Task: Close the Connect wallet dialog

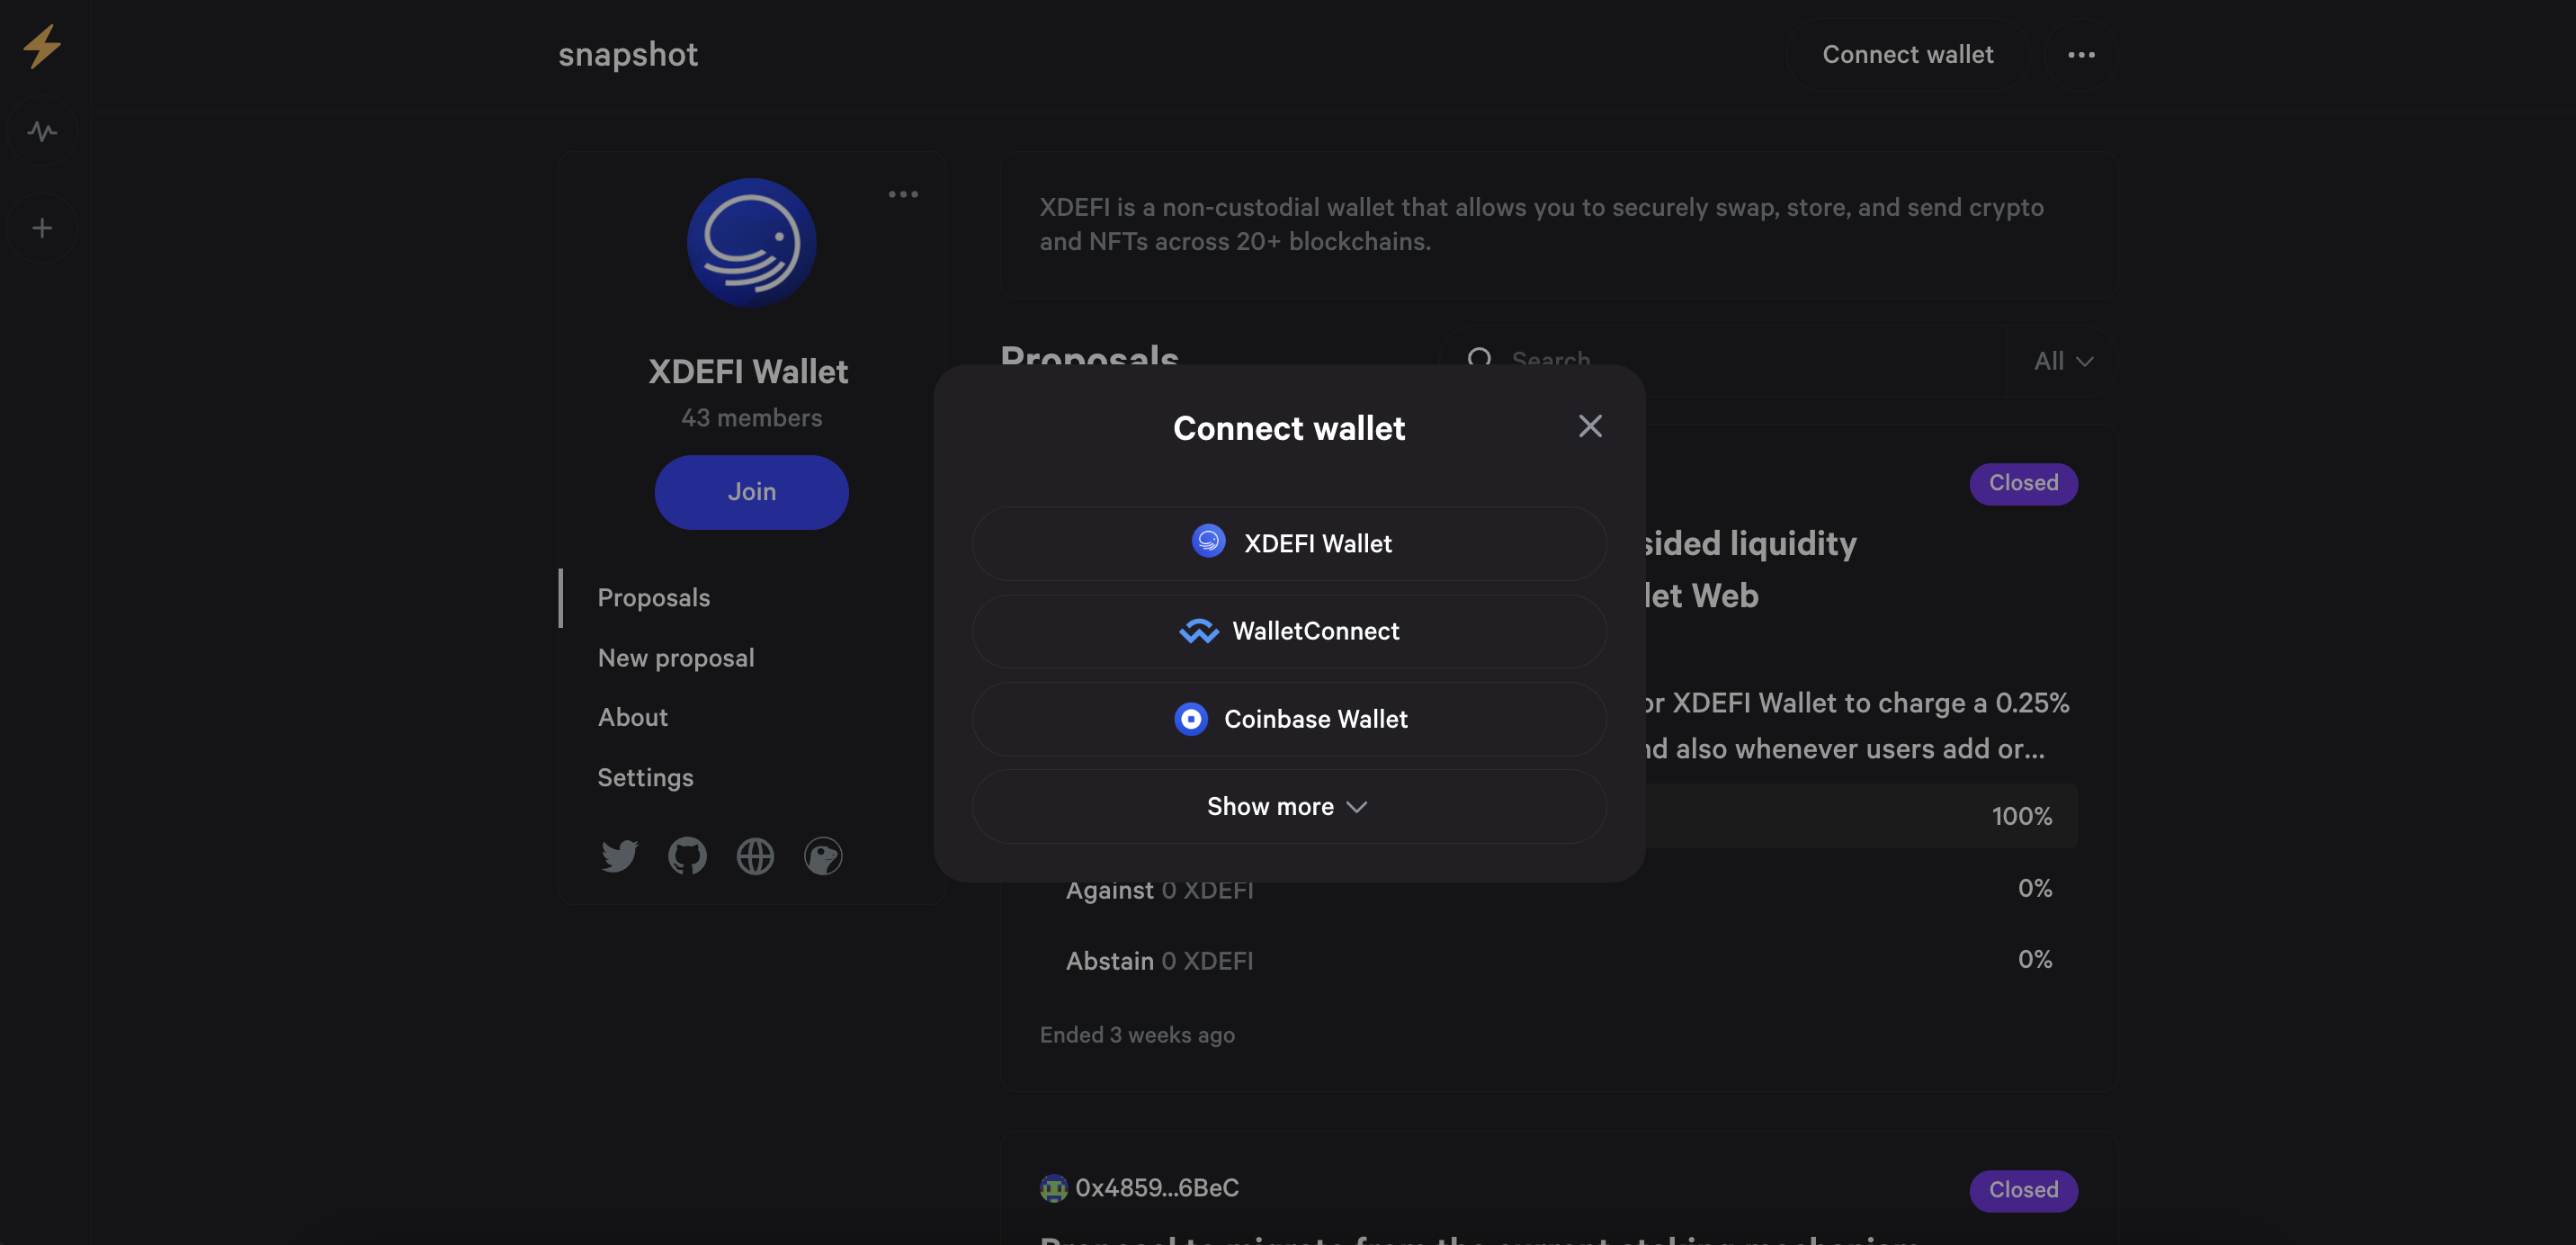Action: pyautogui.click(x=1590, y=426)
